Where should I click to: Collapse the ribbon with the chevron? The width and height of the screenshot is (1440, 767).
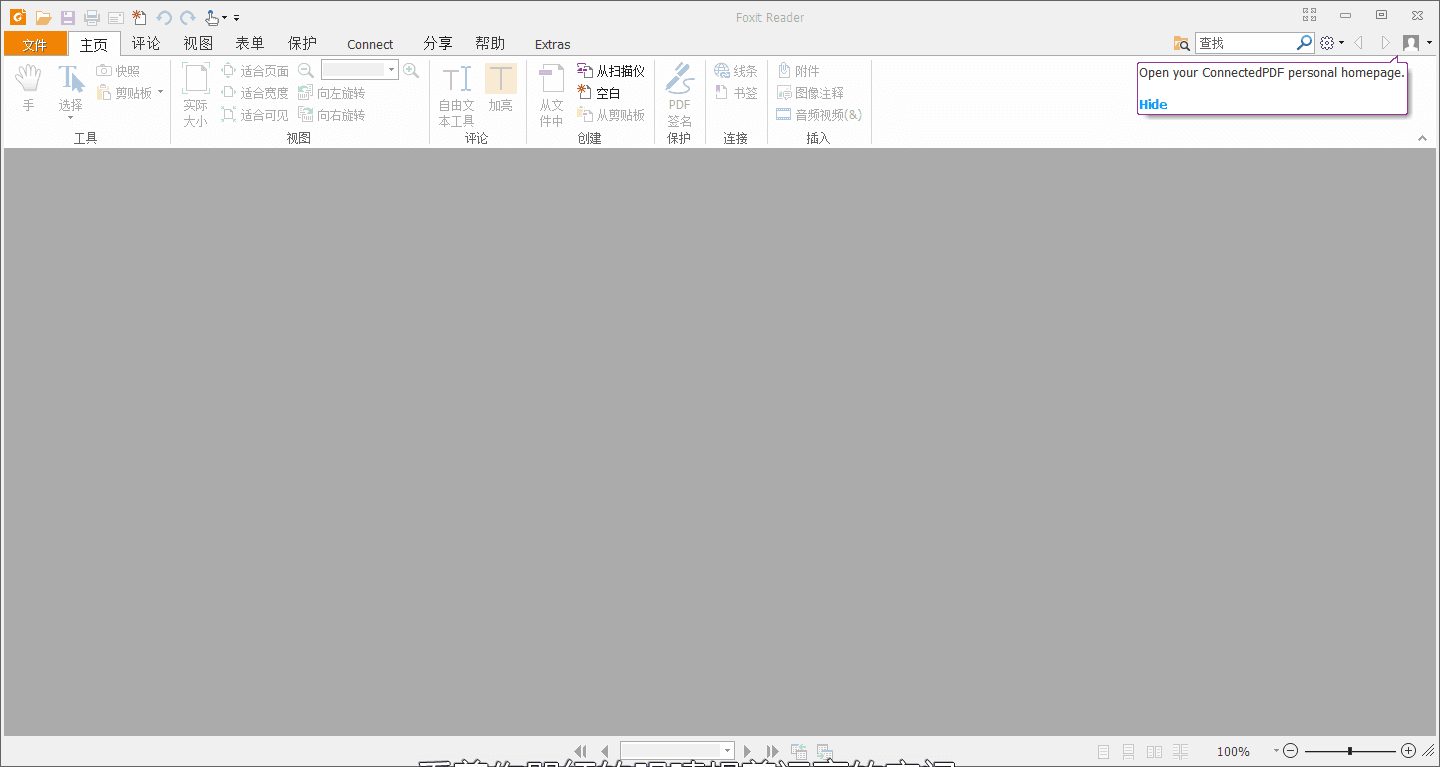[x=1422, y=138]
